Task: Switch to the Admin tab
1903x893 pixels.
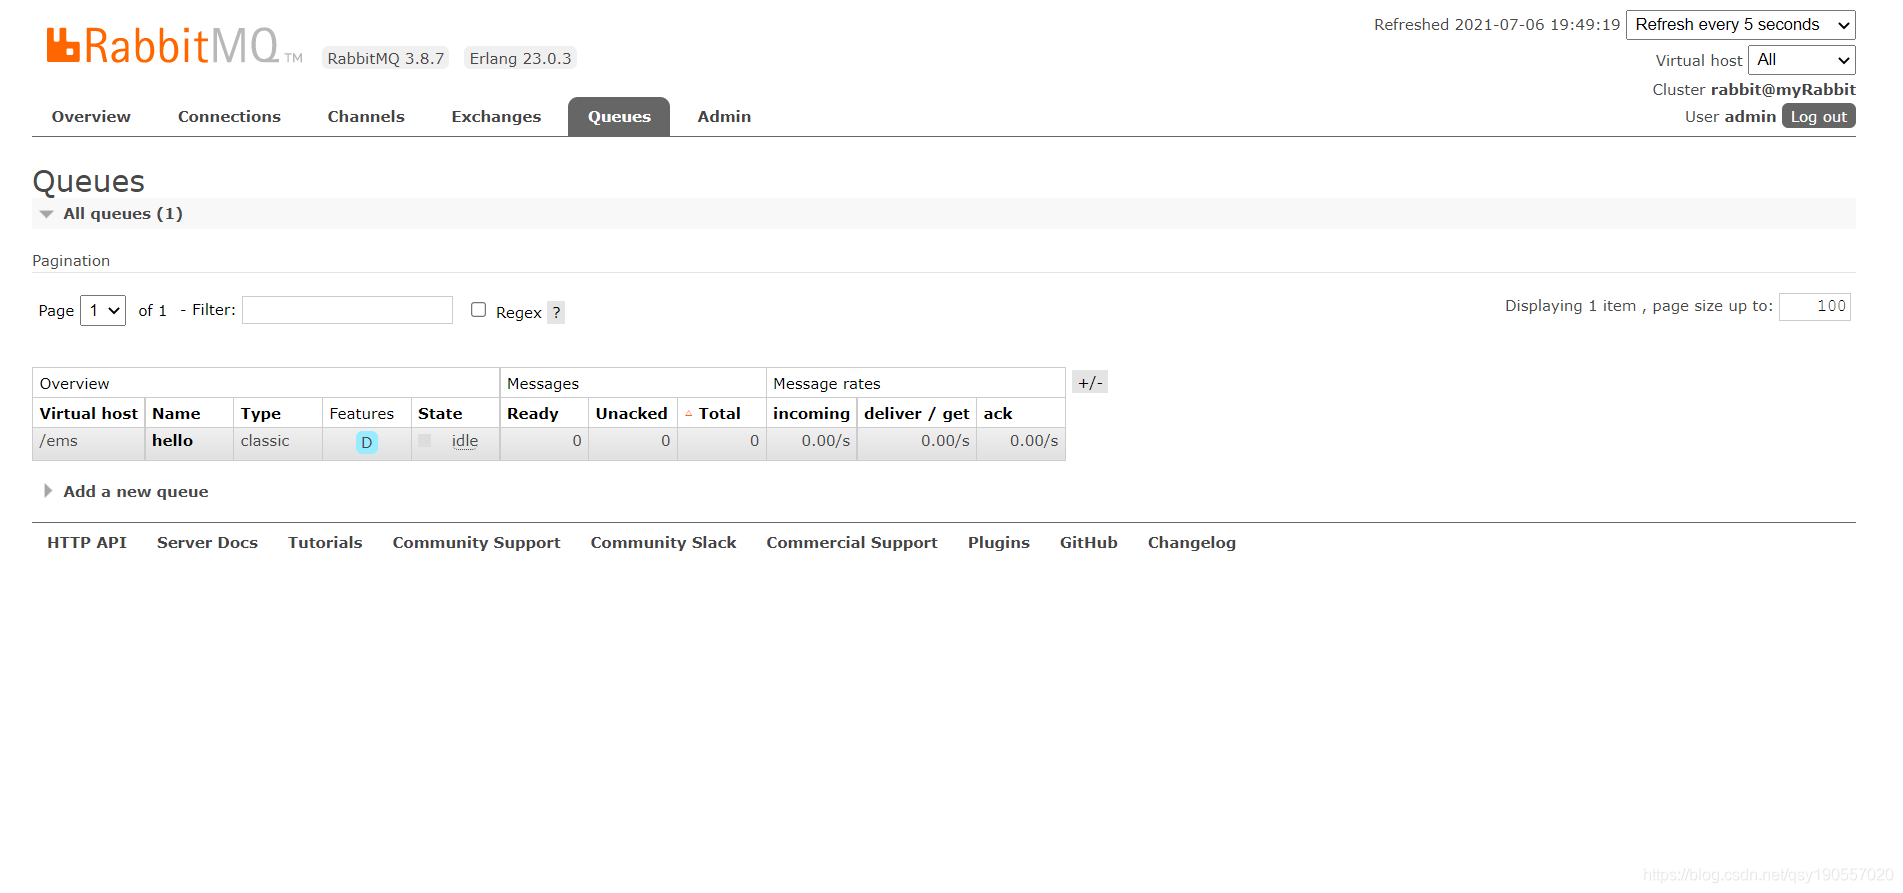Action: coord(724,117)
